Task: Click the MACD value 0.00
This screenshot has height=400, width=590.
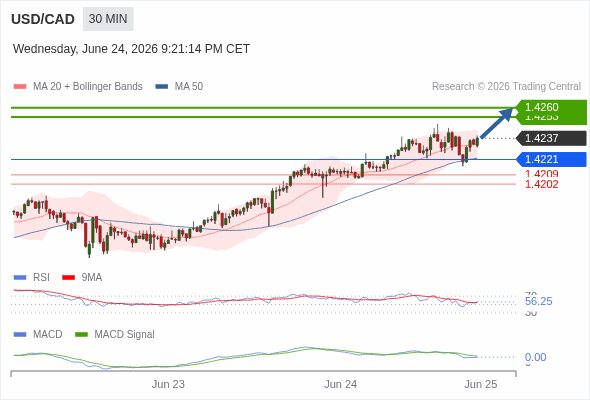Action: [535, 357]
